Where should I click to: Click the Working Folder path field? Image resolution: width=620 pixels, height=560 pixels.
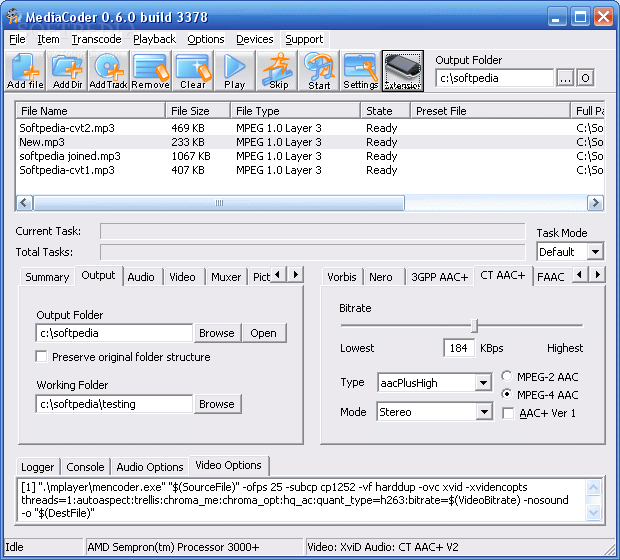114,404
